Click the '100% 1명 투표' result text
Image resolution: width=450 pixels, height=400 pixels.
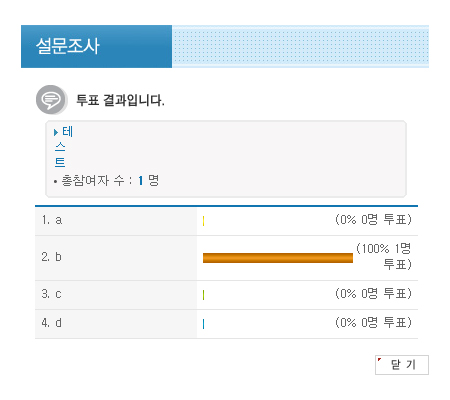(384, 256)
